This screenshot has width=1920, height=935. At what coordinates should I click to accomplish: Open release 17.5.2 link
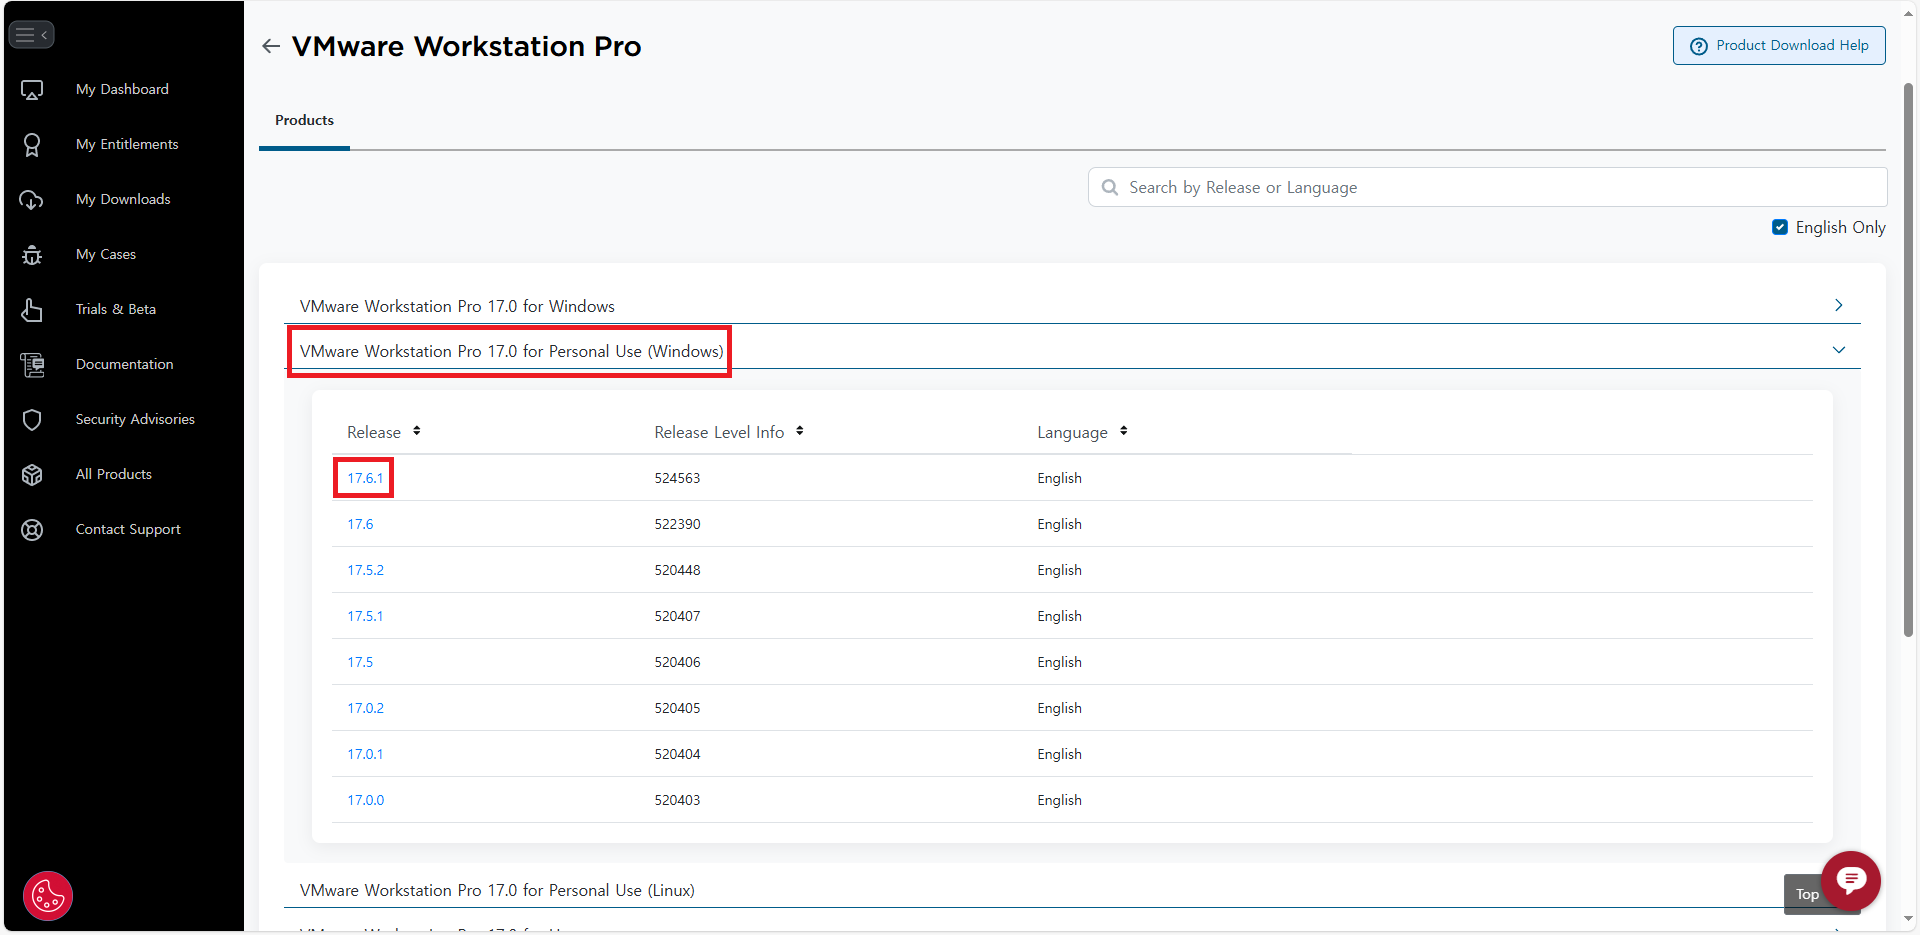pyautogui.click(x=365, y=570)
